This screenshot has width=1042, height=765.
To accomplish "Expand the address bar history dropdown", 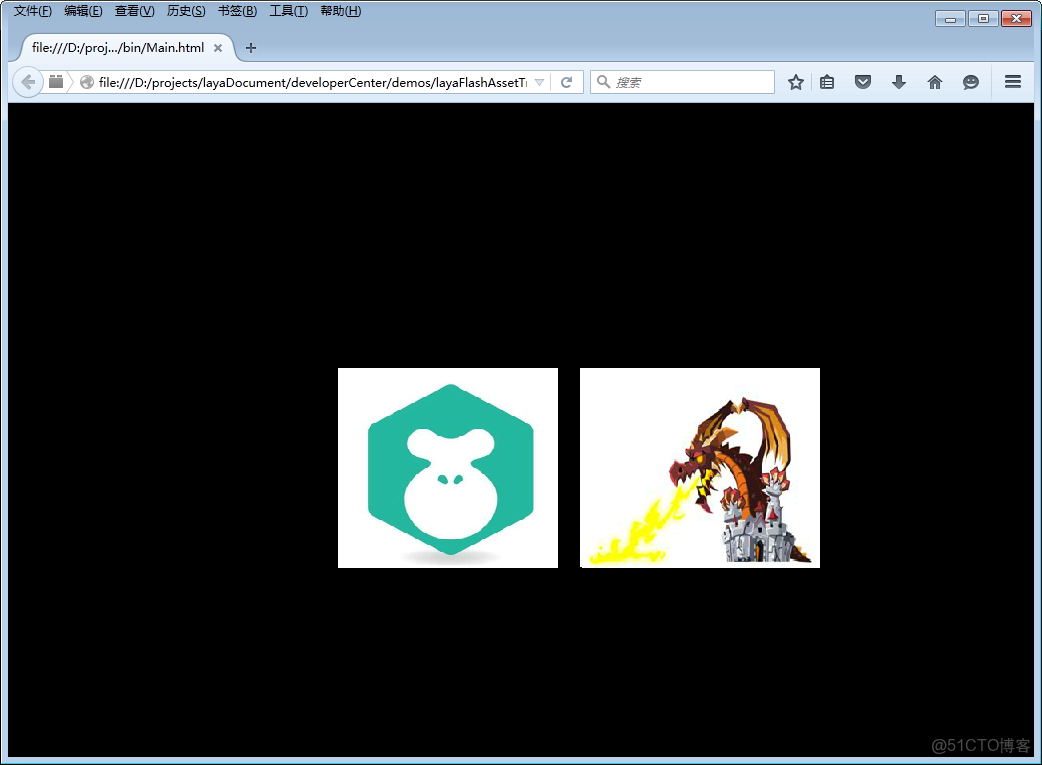I will (x=540, y=82).
